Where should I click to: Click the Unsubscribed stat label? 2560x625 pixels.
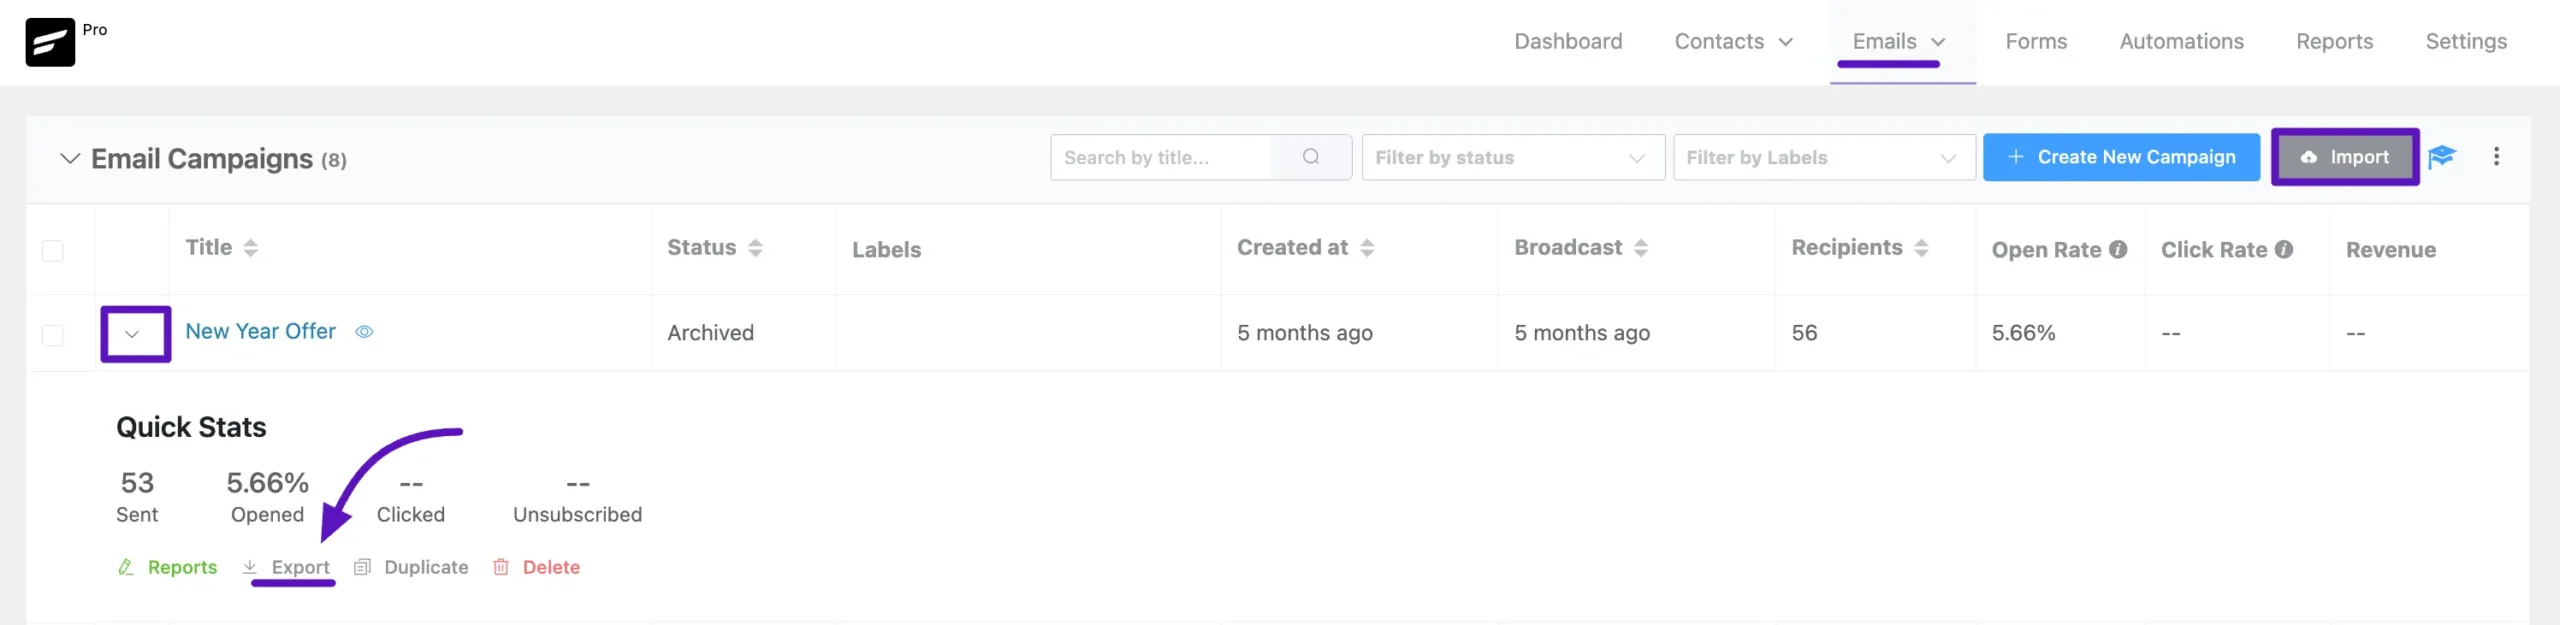(x=577, y=514)
